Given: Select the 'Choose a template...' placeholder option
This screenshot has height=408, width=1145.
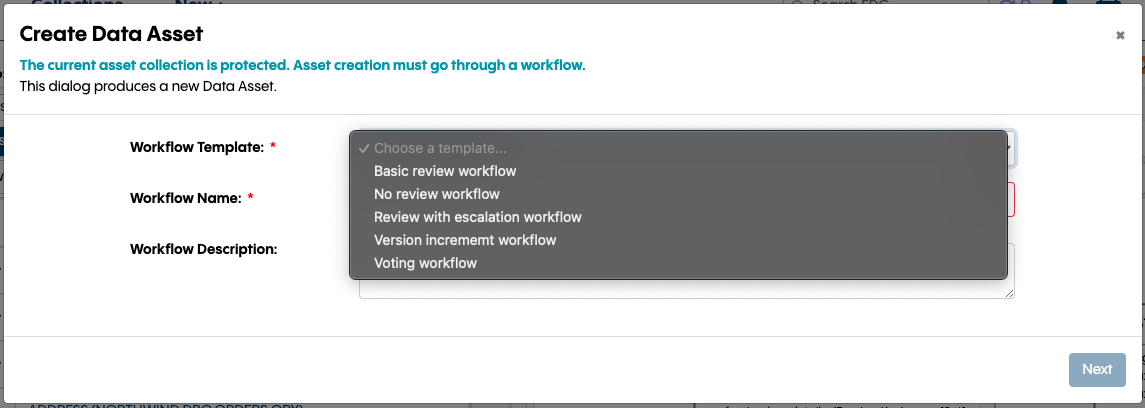Looking at the screenshot, I should pos(440,148).
